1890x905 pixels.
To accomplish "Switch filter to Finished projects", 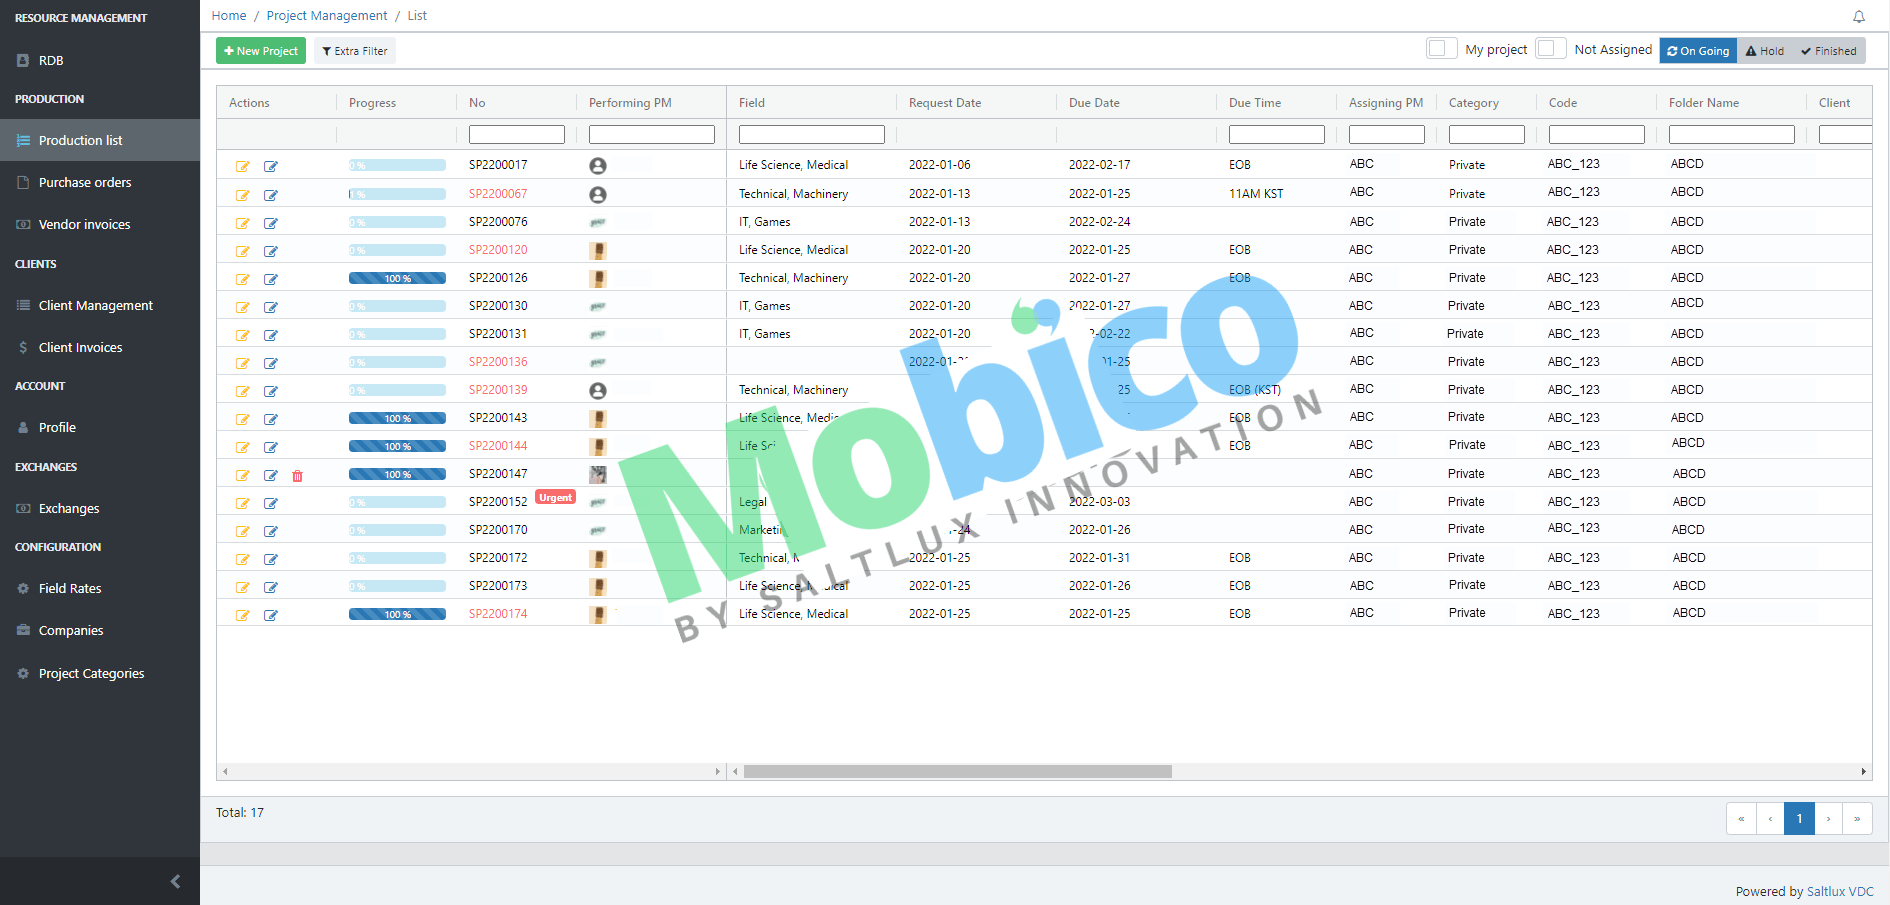I will 1828,50.
